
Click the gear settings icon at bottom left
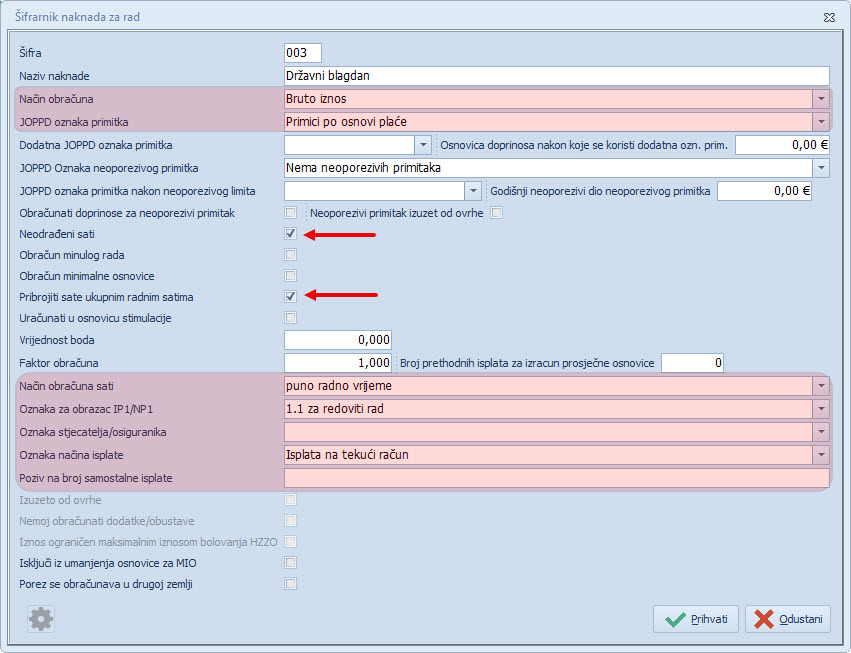41,619
